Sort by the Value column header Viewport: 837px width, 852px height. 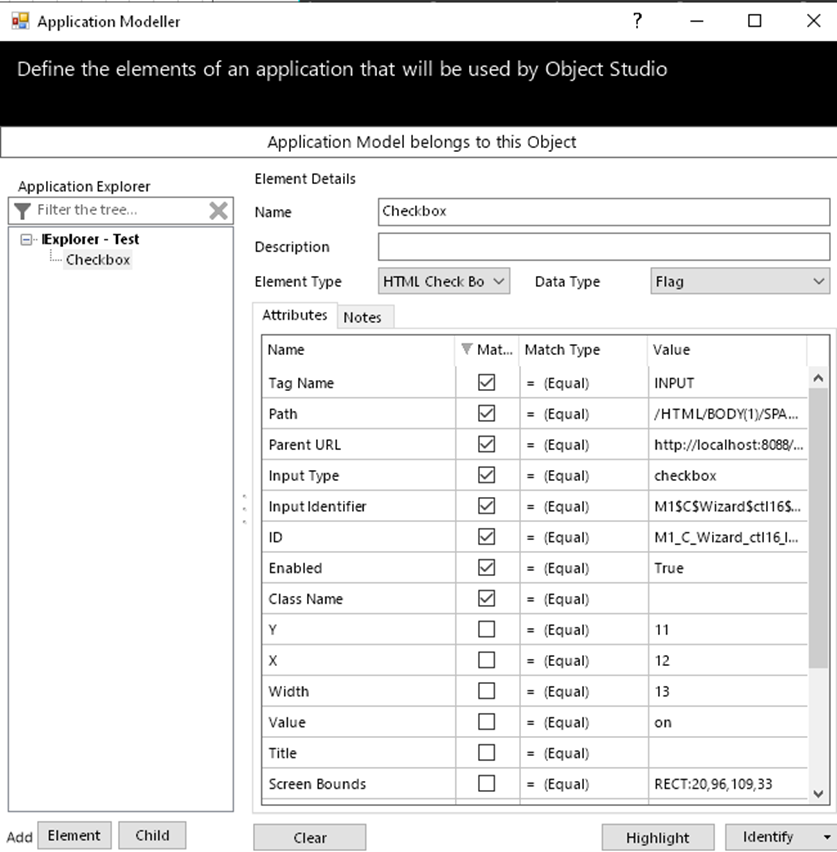click(727, 349)
